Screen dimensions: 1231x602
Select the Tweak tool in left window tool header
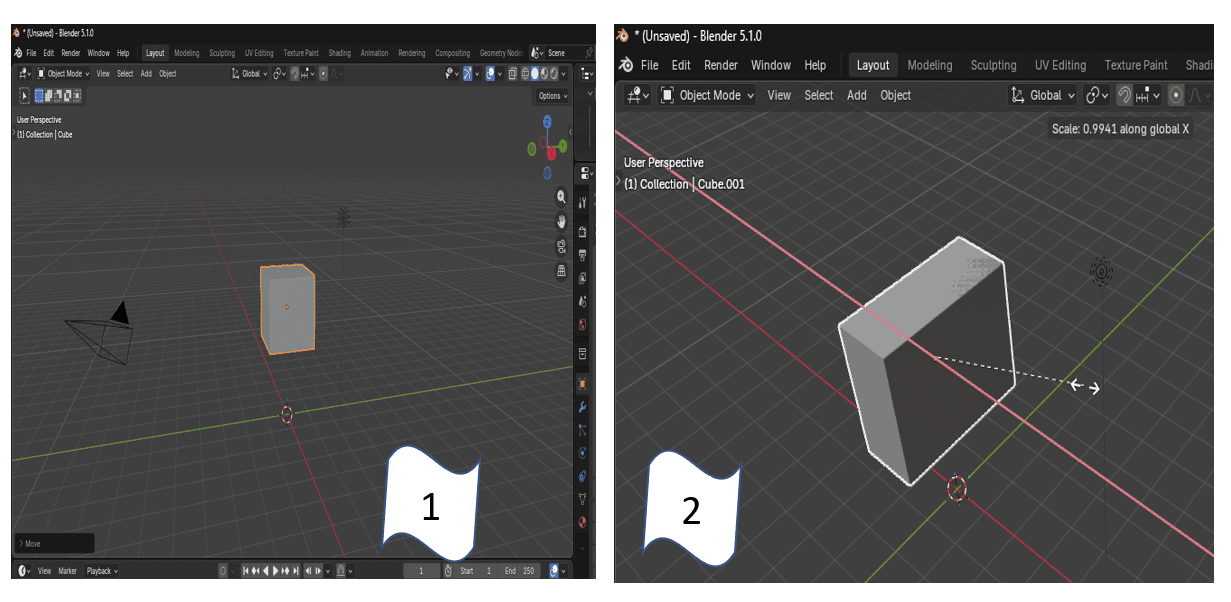coord(24,95)
